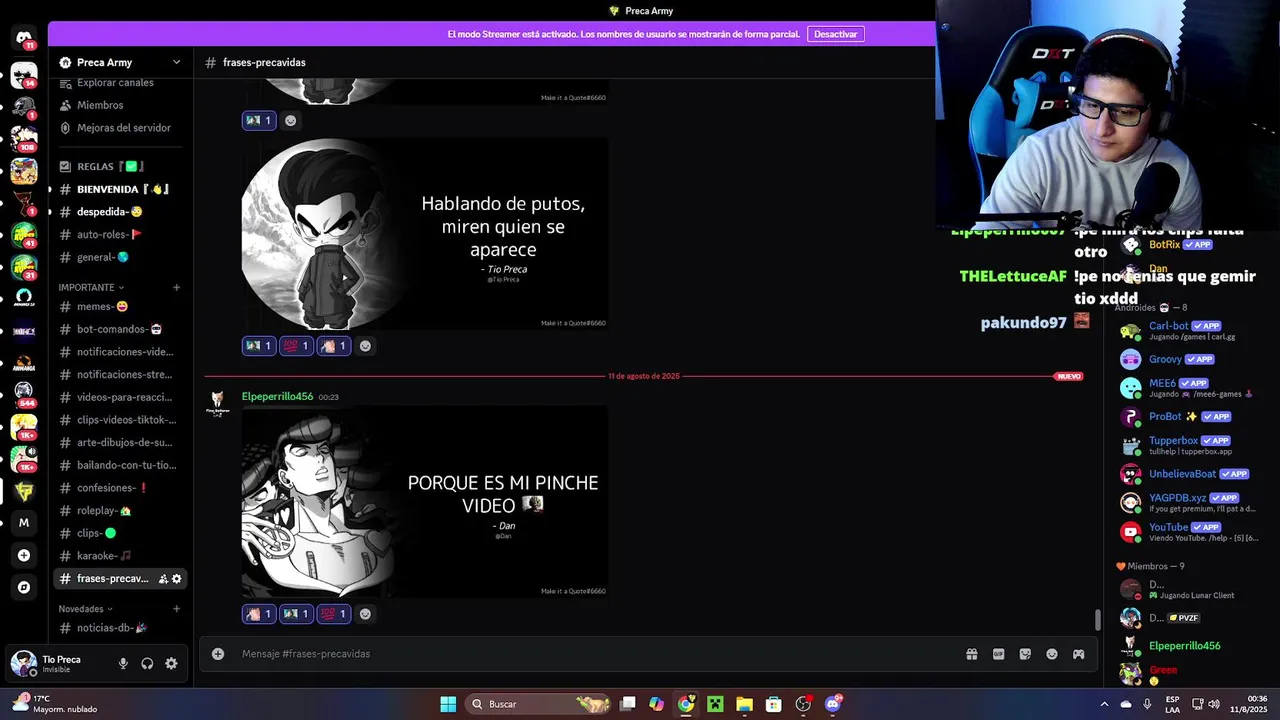The width and height of the screenshot is (1280, 720).
Task: Open the sticker picker
Action: pyautogui.click(x=1025, y=654)
